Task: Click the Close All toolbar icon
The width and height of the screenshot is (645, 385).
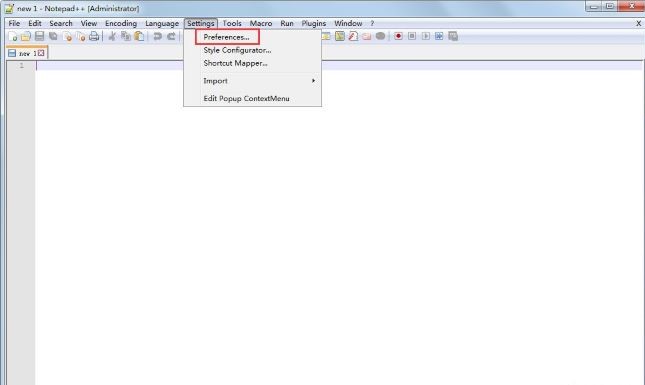Action: click(x=81, y=37)
